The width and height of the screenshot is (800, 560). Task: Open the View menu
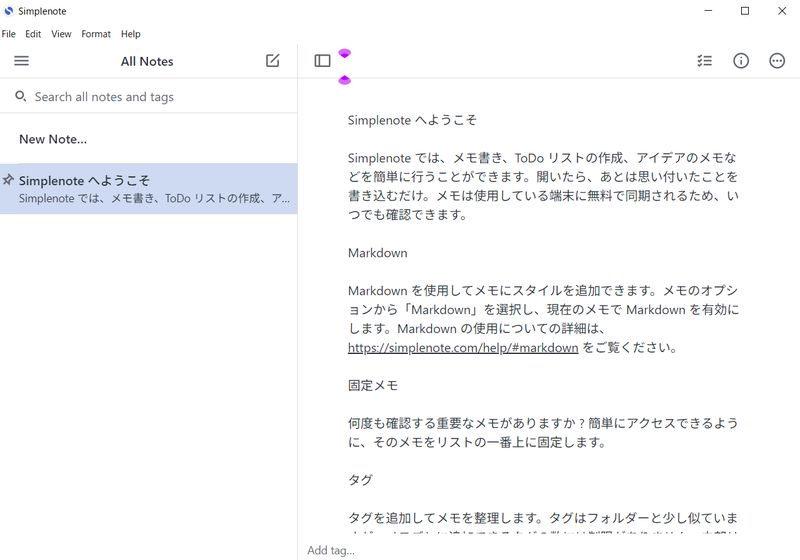61,34
